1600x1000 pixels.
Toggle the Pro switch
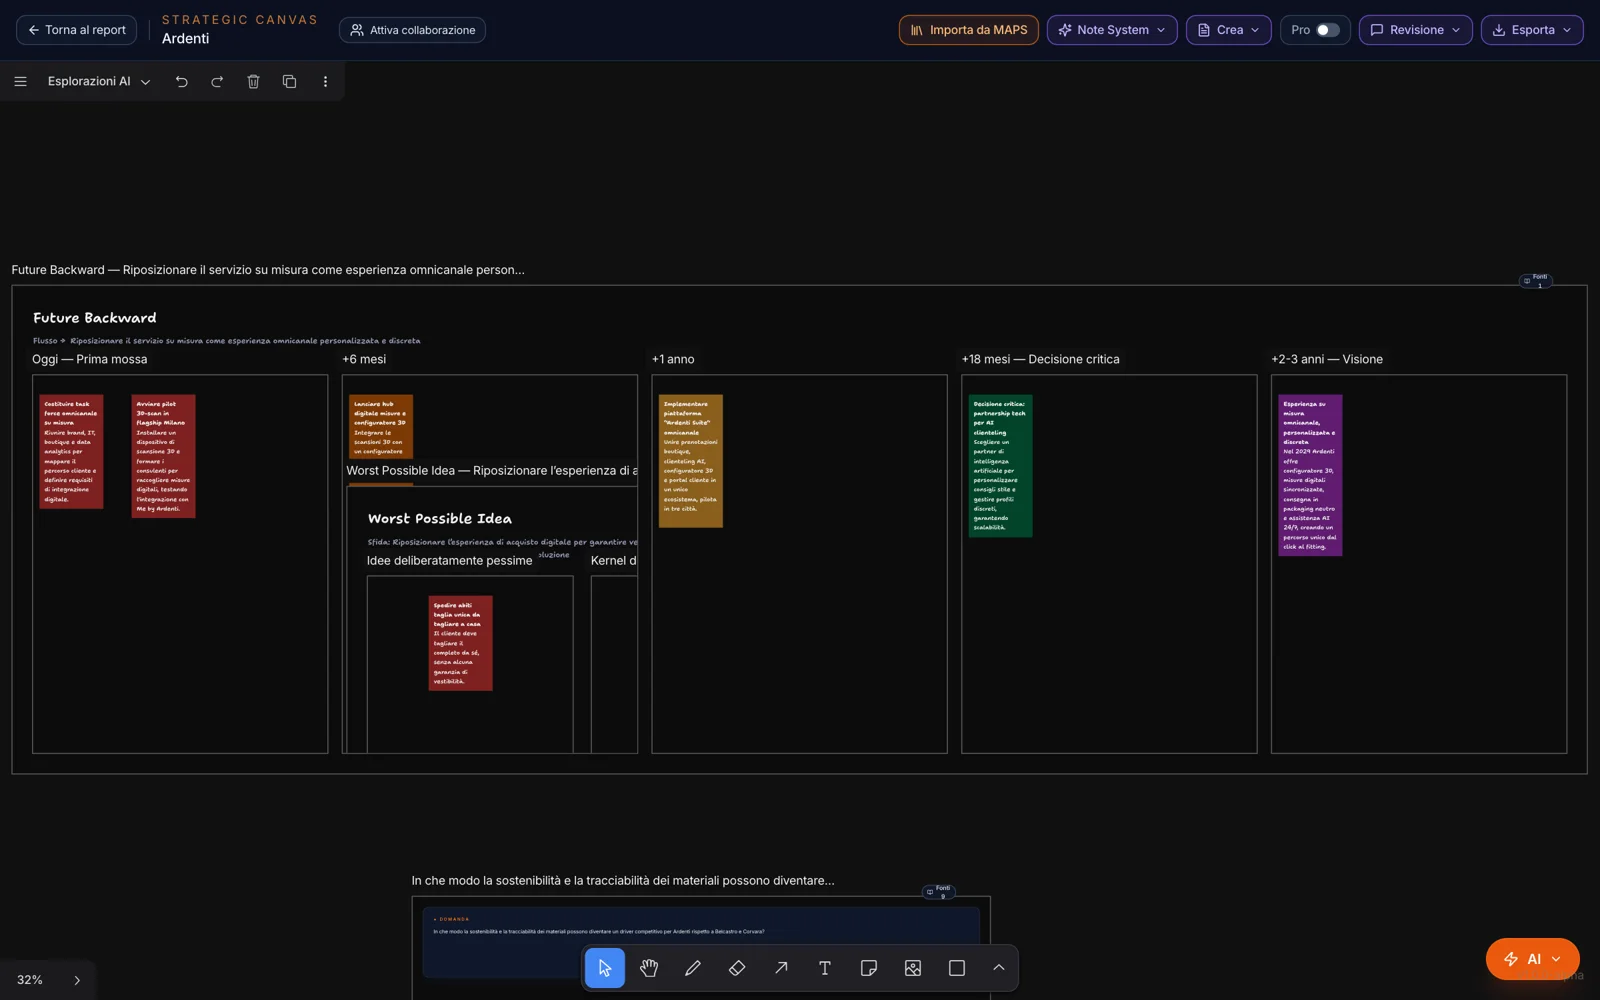click(x=1327, y=30)
